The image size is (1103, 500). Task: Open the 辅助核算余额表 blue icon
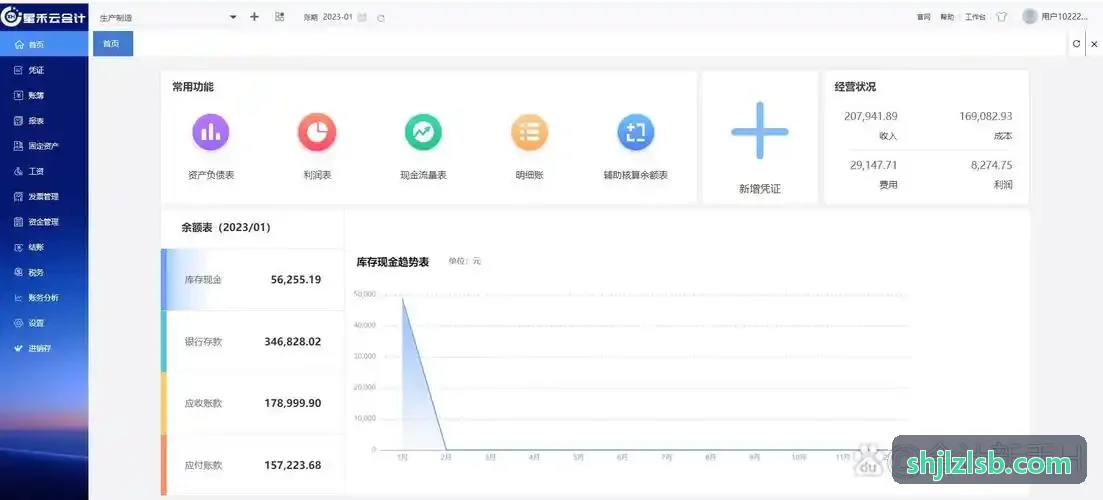(x=636, y=132)
